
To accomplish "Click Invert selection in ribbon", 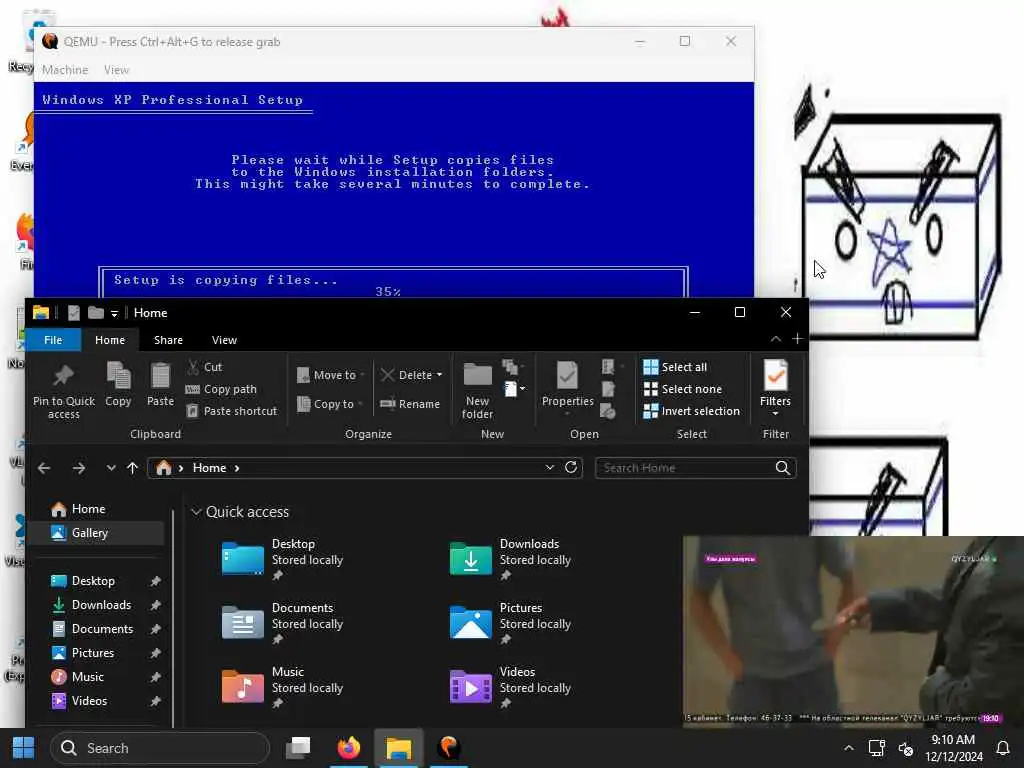I will point(692,411).
